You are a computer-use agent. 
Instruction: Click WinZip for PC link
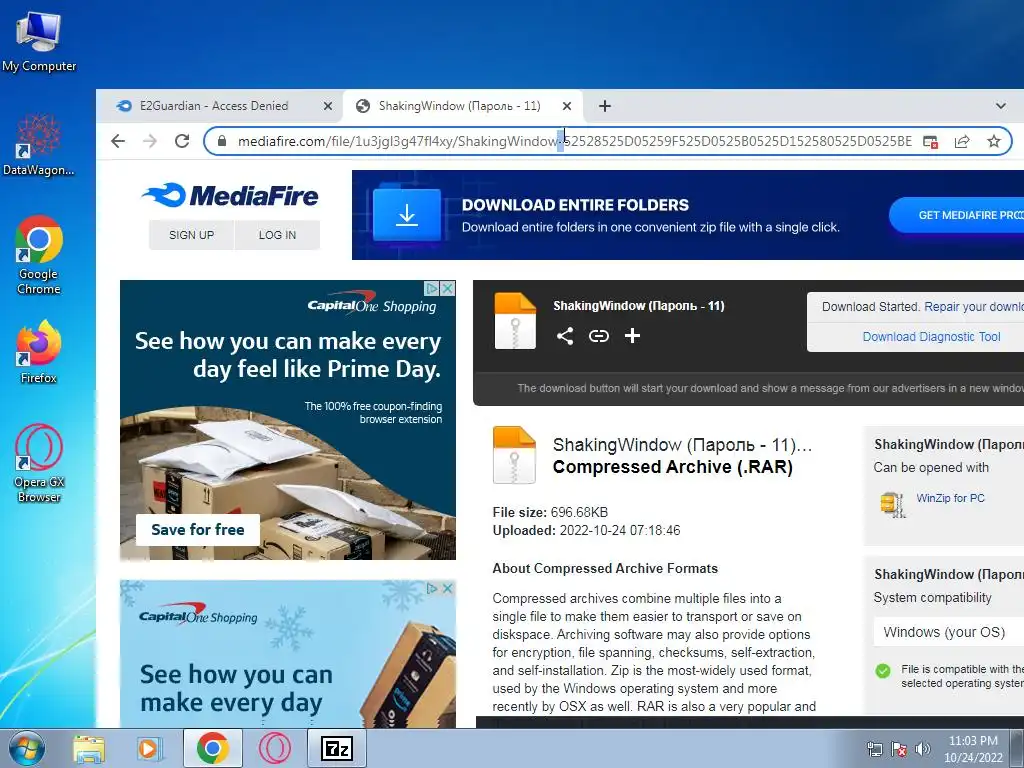click(x=950, y=498)
